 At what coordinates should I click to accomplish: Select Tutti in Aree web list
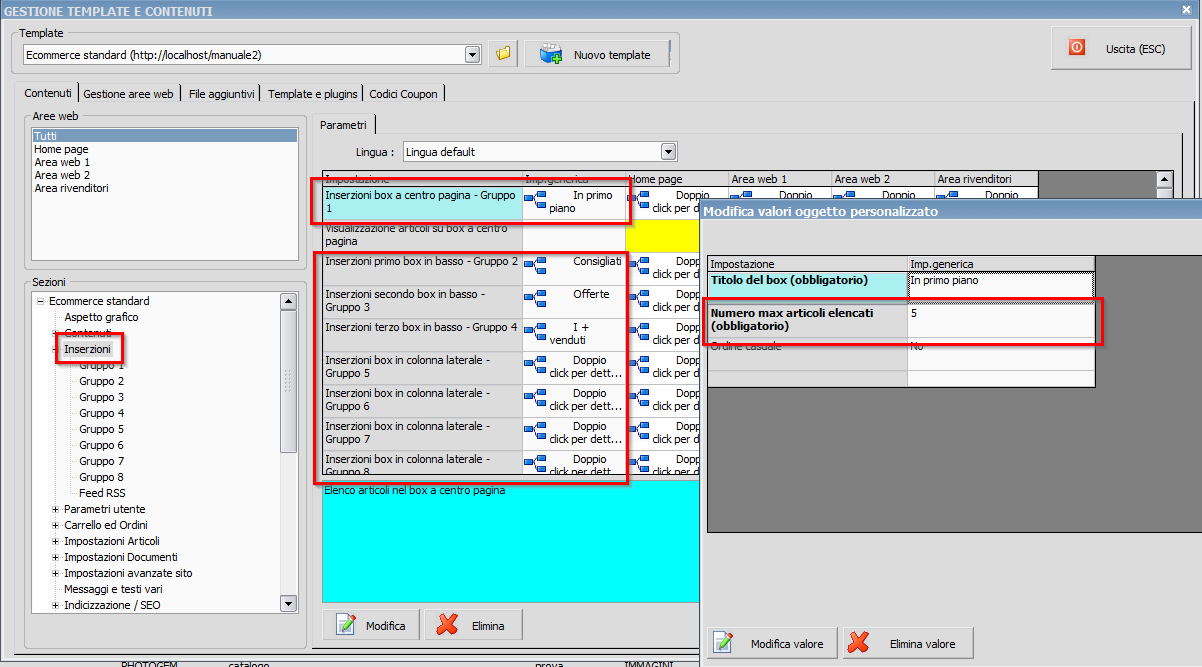pyautogui.click(x=164, y=136)
